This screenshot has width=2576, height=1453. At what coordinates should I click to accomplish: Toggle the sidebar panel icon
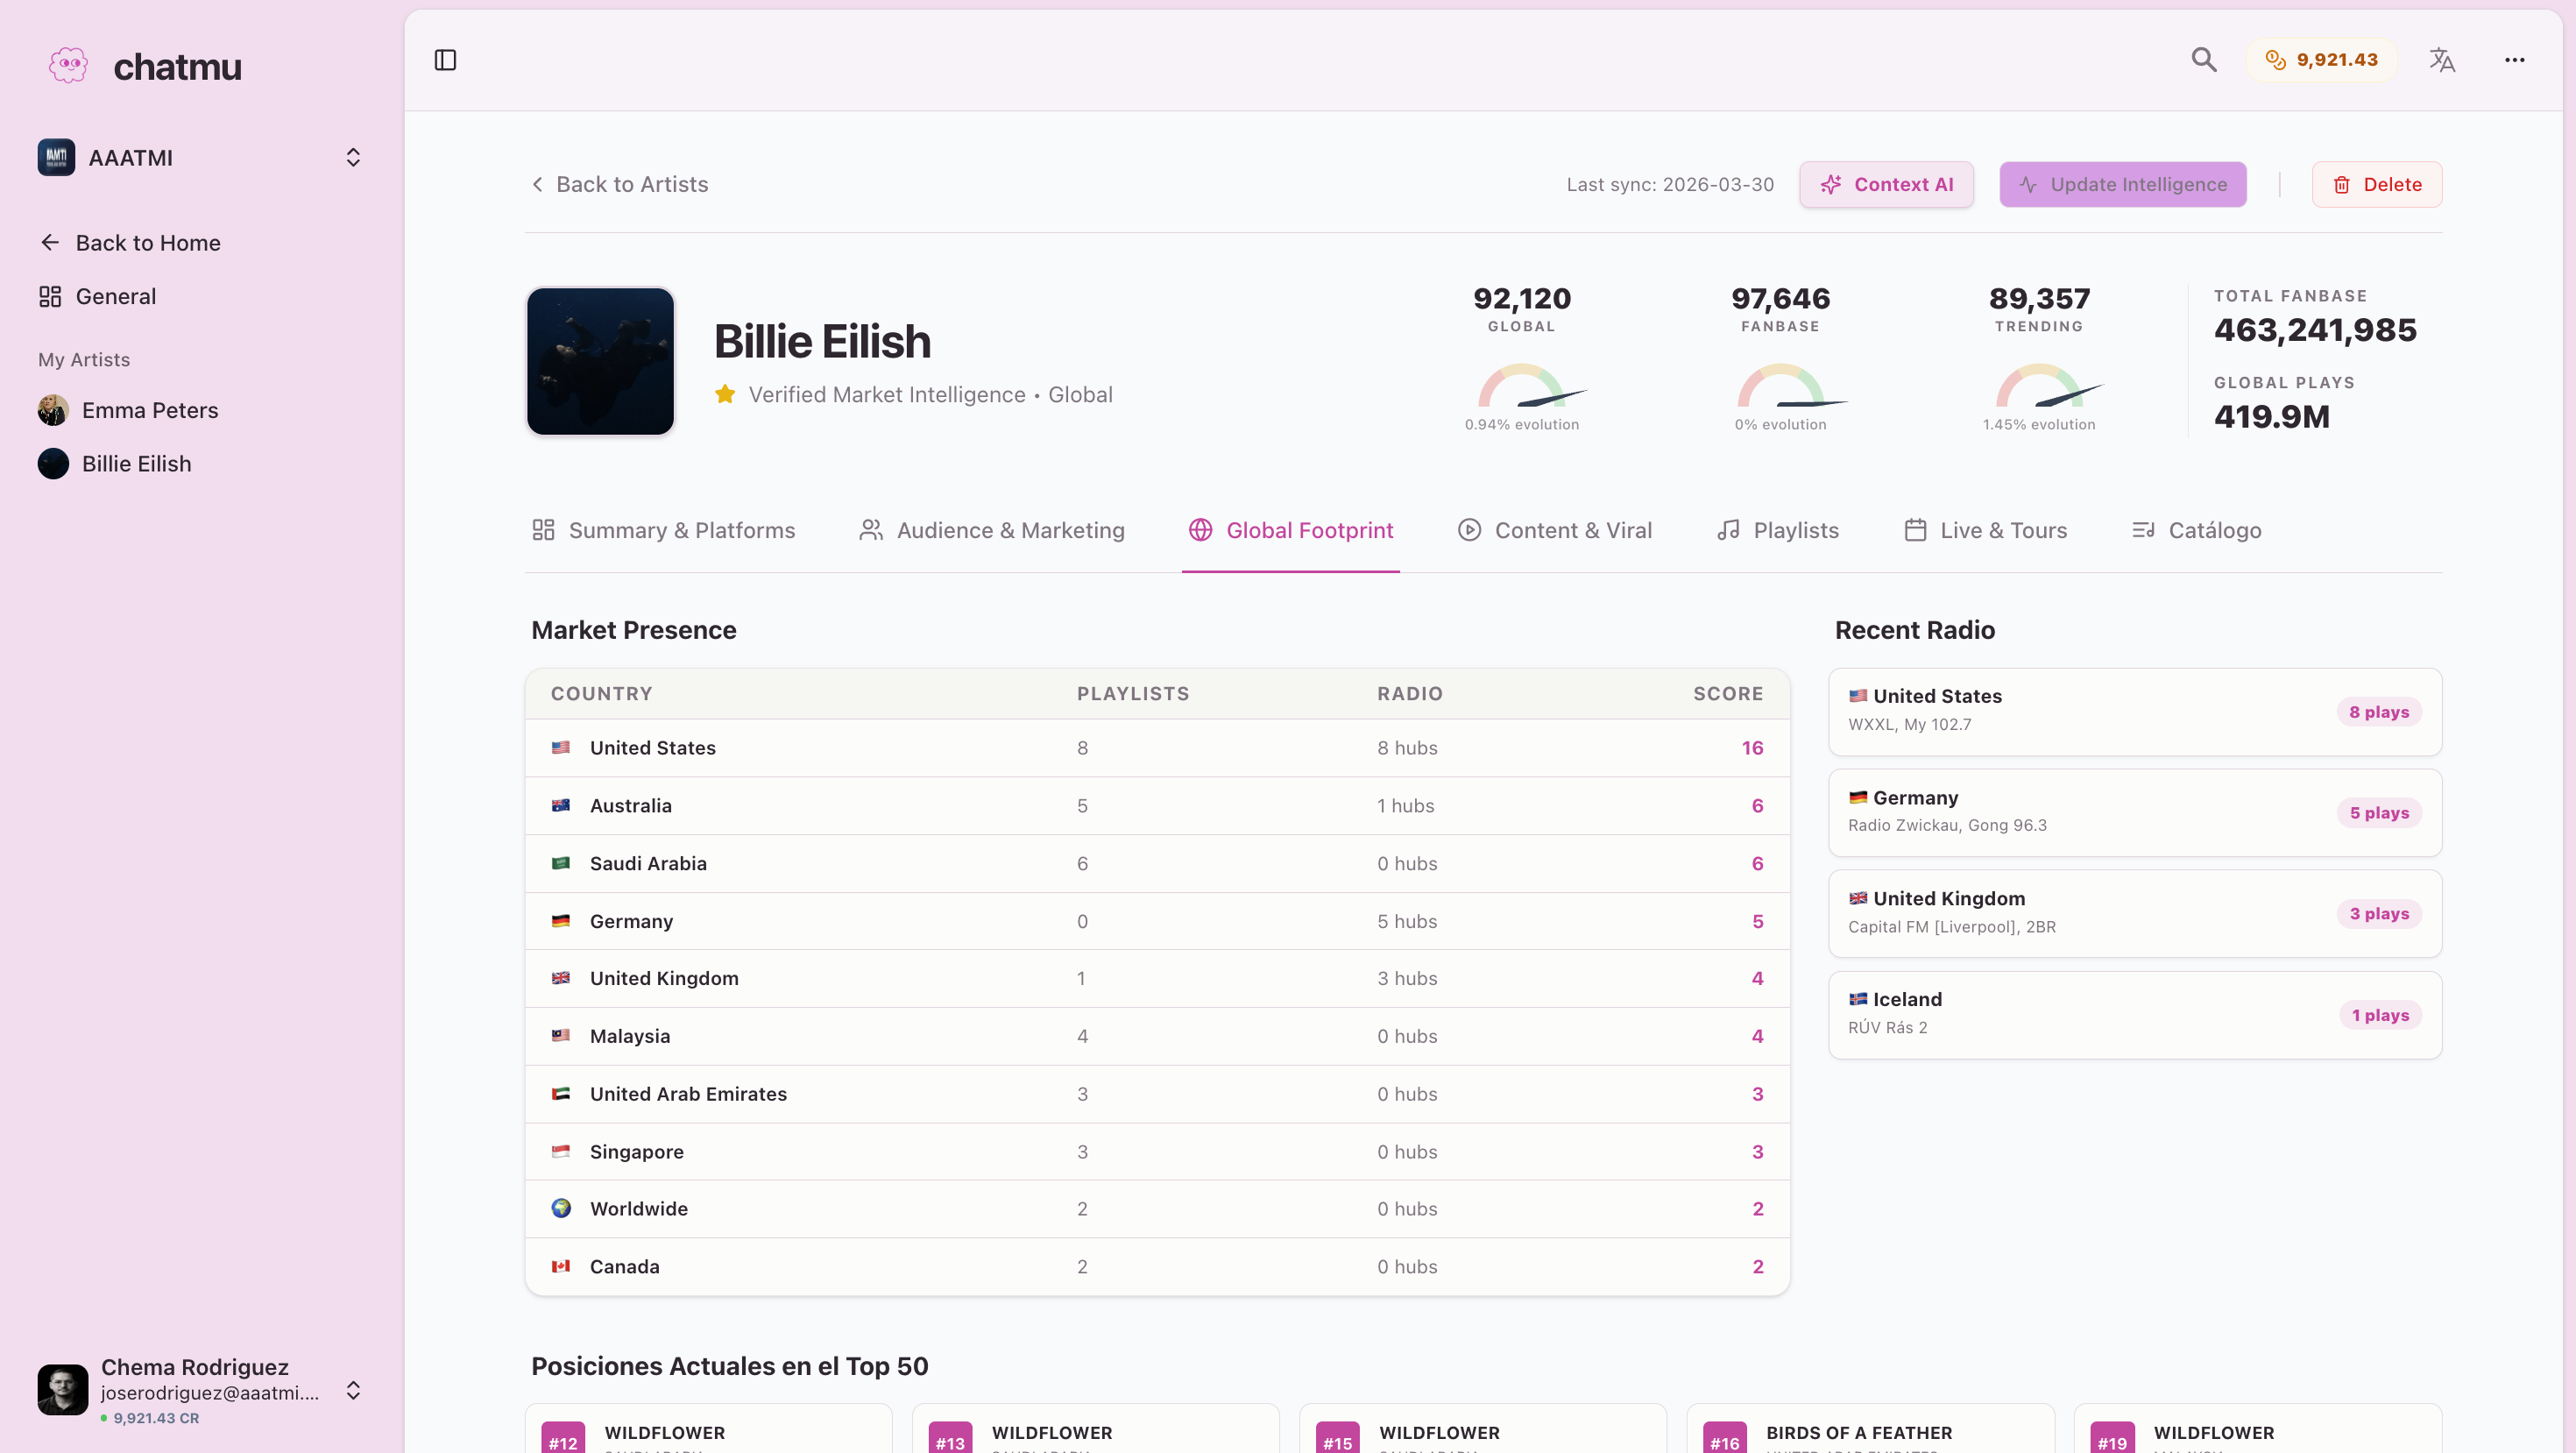445,60
